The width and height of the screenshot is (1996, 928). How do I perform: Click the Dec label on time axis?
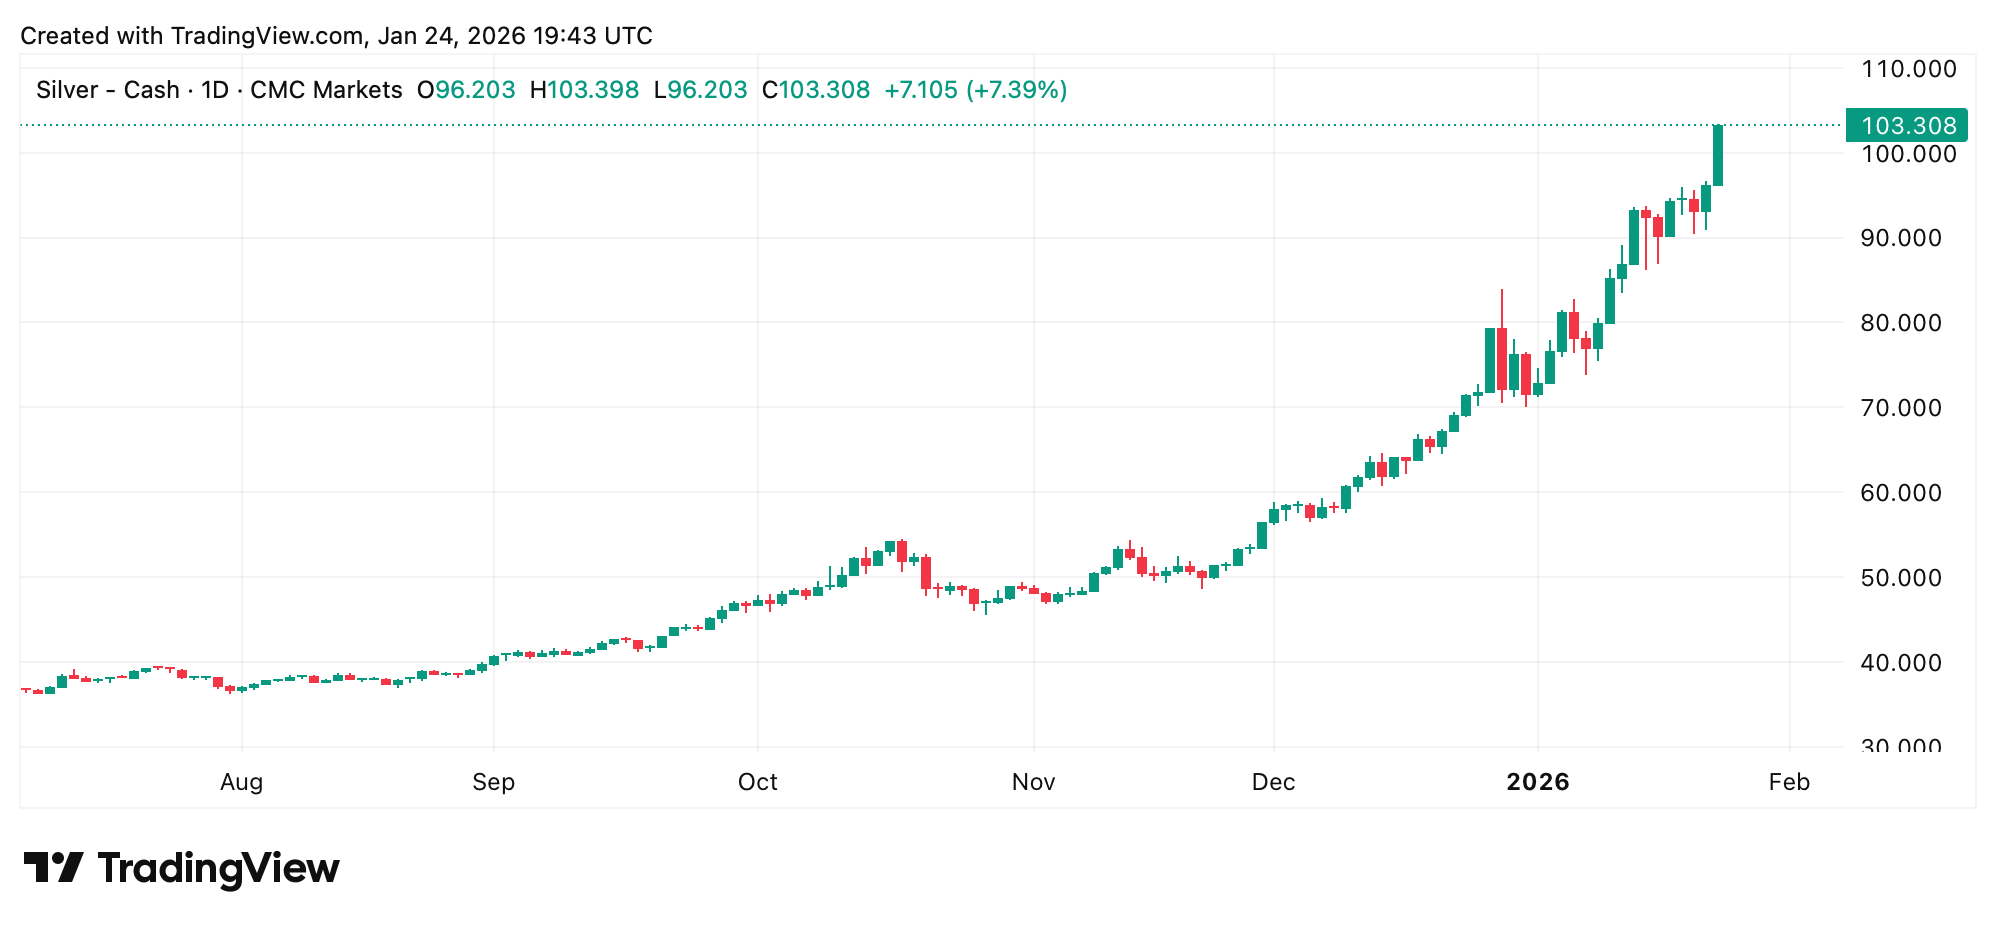click(1273, 782)
